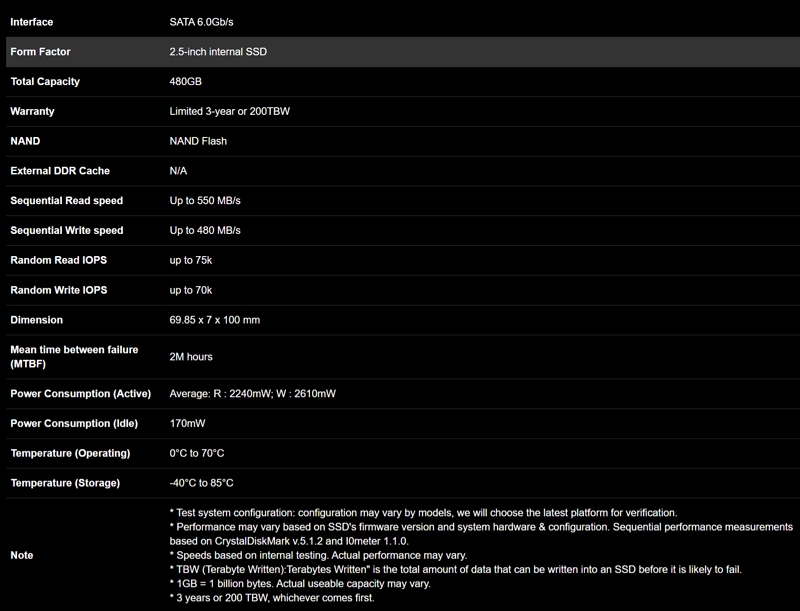This screenshot has width=800, height=611.
Task: Select the up to 75k value
Action: coord(191,260)
